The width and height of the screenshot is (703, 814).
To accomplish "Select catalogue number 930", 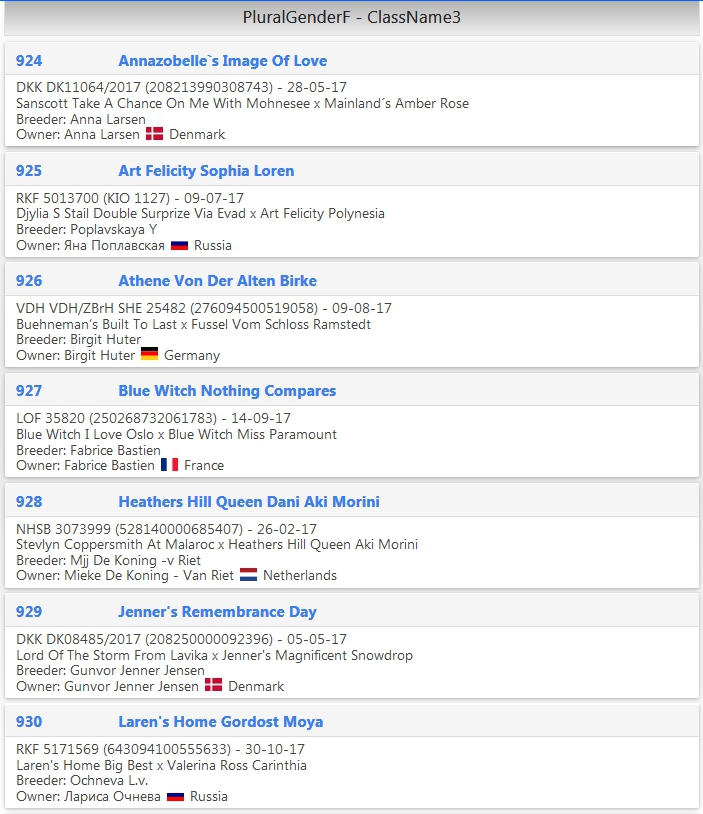I will (x=29, y=722).
